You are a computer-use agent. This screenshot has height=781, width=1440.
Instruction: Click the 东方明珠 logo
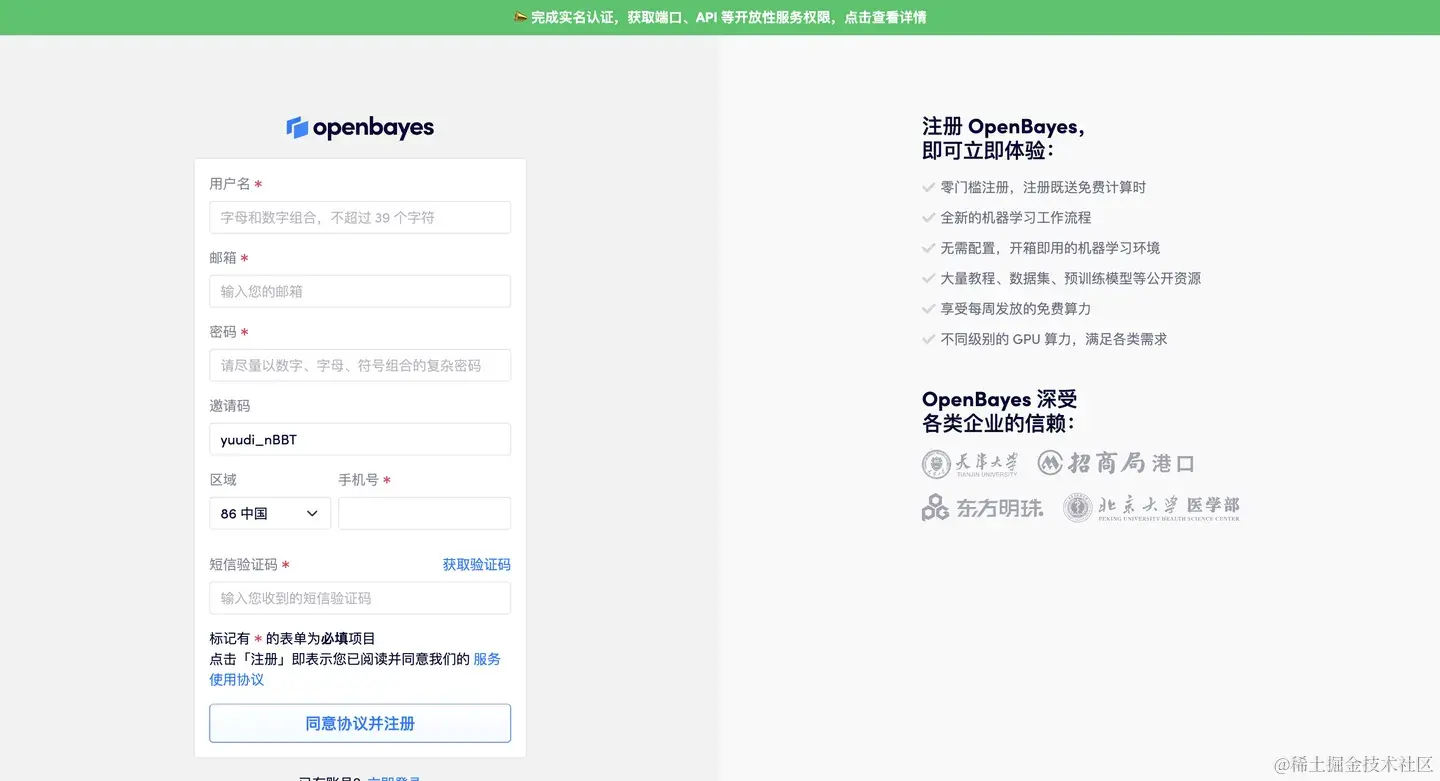click(982, 507)
